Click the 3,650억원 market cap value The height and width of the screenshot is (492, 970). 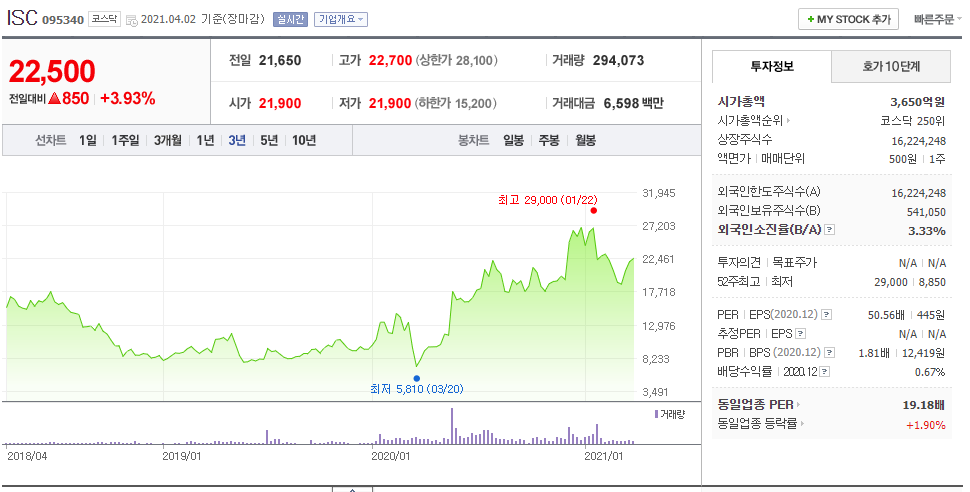(918, 102)
